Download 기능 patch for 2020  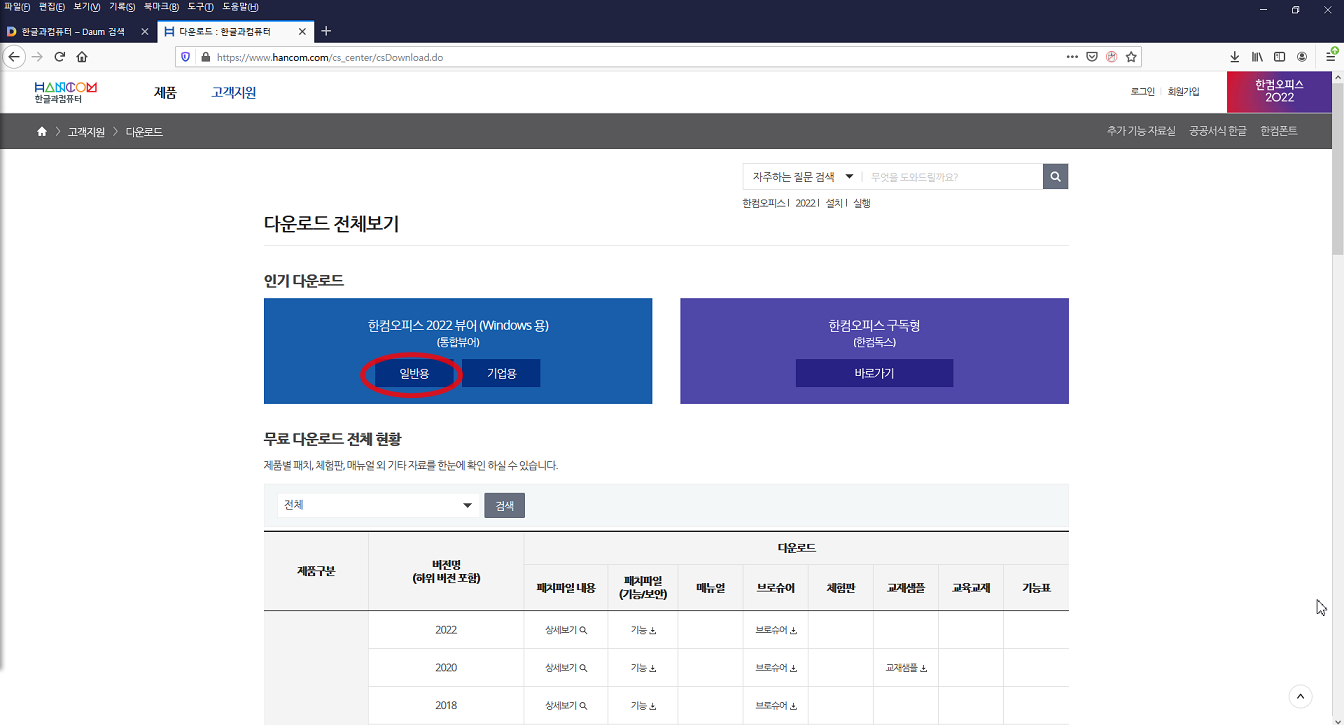[643, 668]
